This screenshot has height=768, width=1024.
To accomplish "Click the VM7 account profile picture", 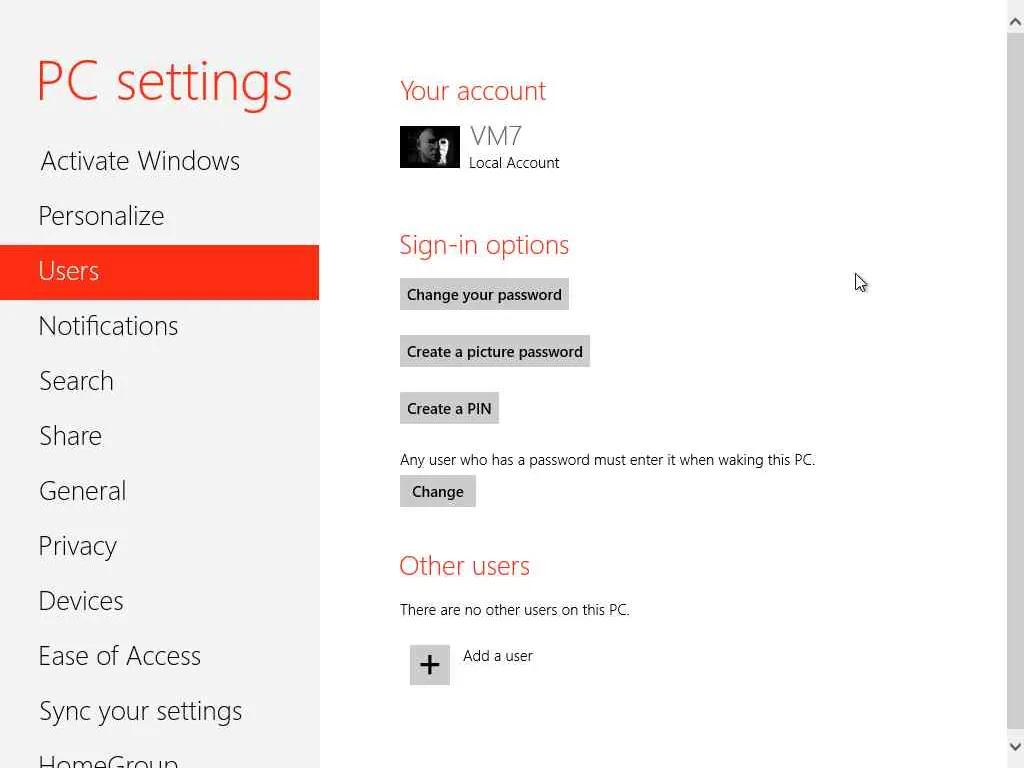I will coord(430,147).
